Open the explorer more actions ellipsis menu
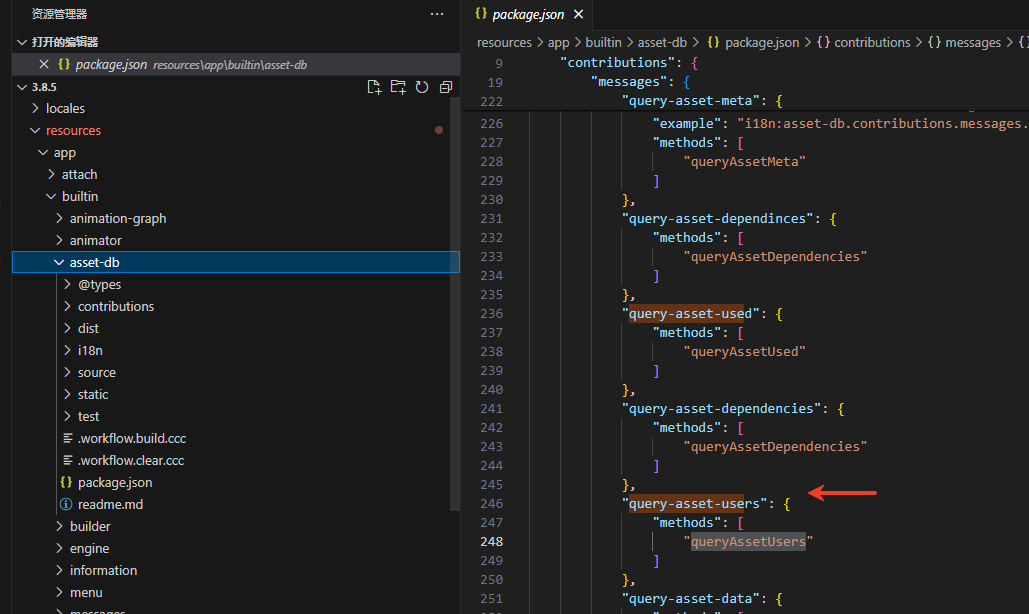 436,14
